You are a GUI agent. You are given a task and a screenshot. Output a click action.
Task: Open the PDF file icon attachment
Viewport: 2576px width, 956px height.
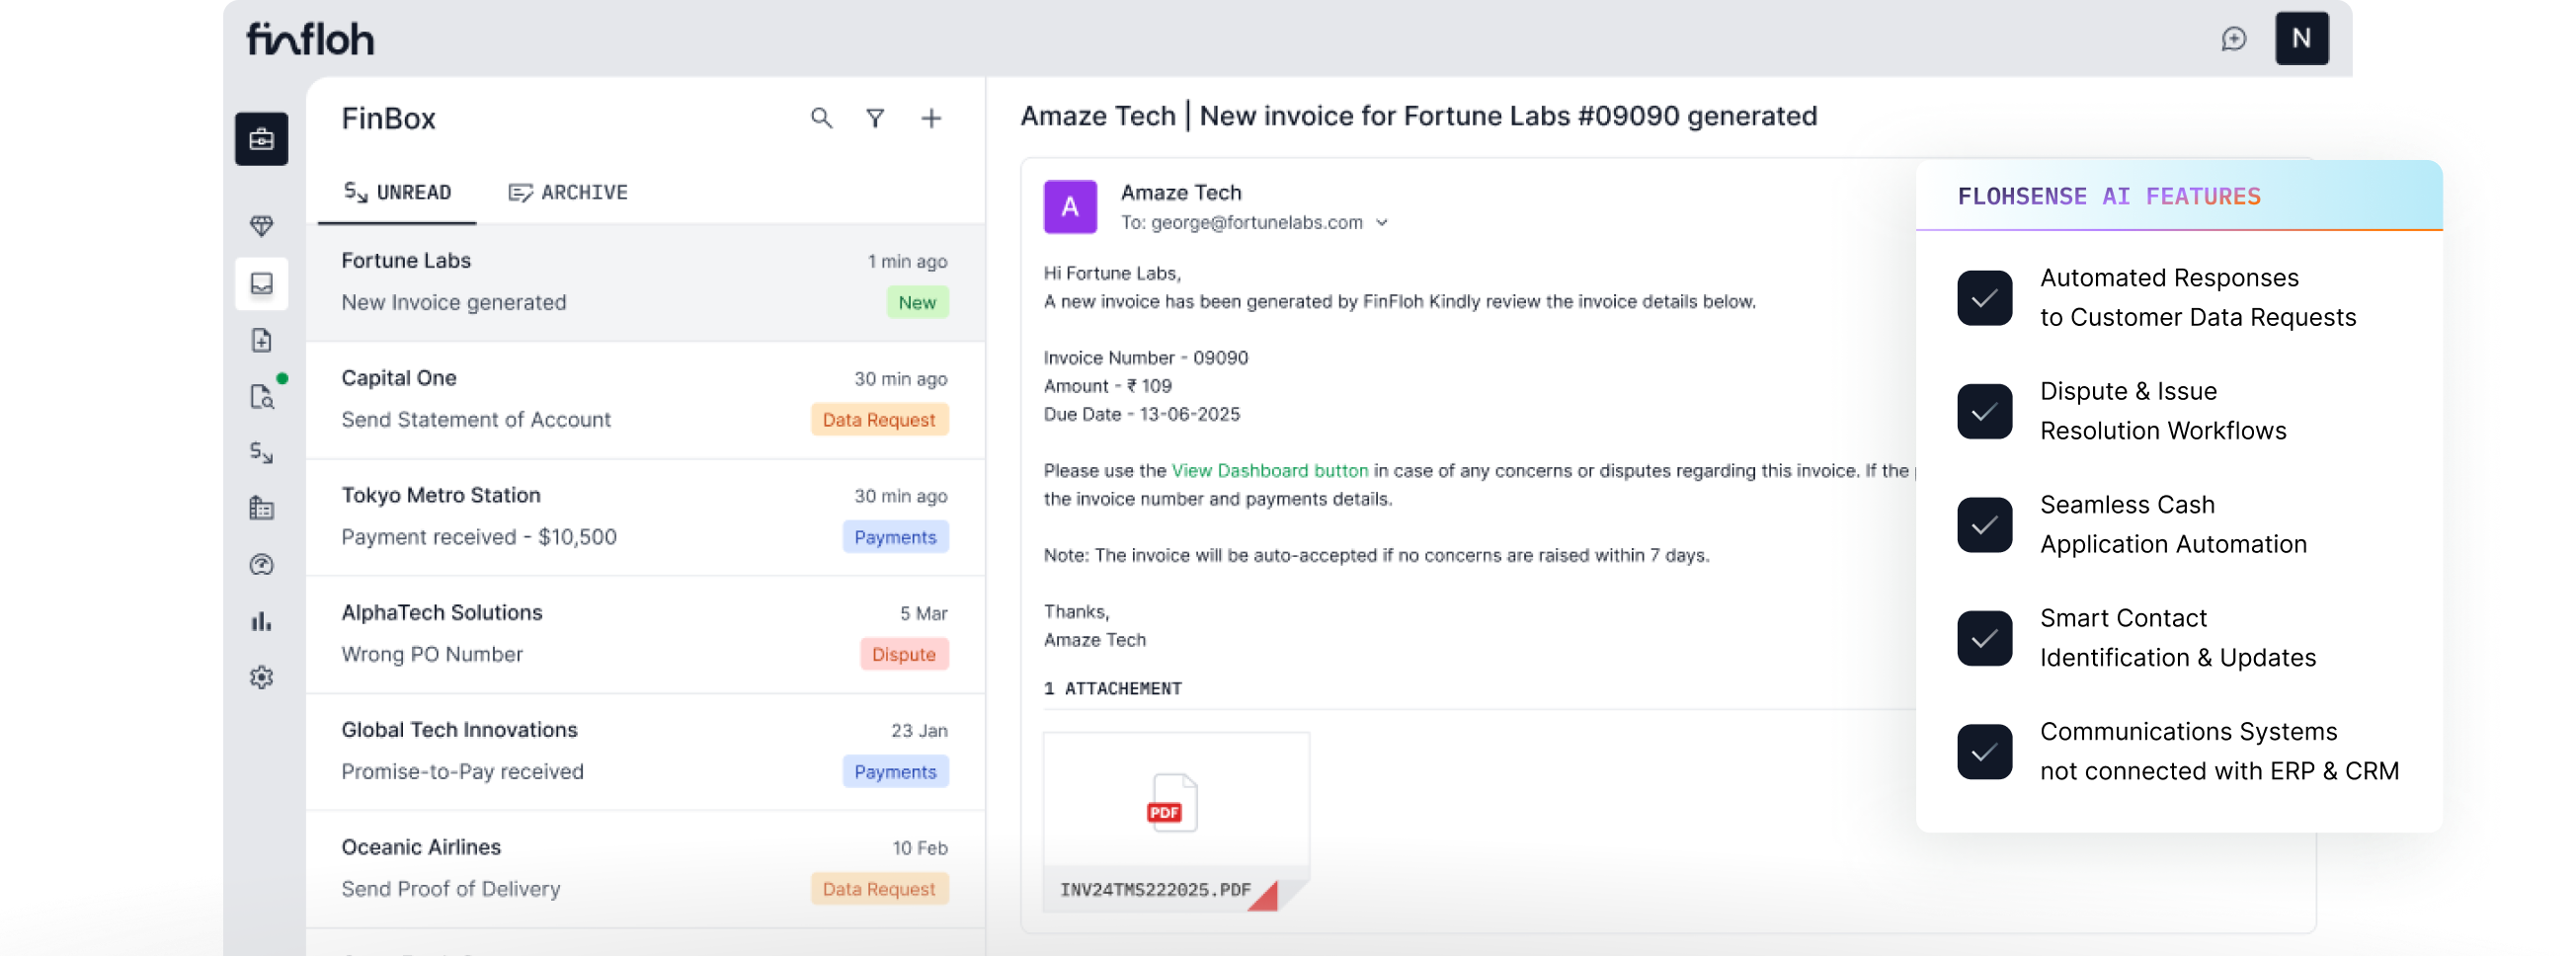1173,802
